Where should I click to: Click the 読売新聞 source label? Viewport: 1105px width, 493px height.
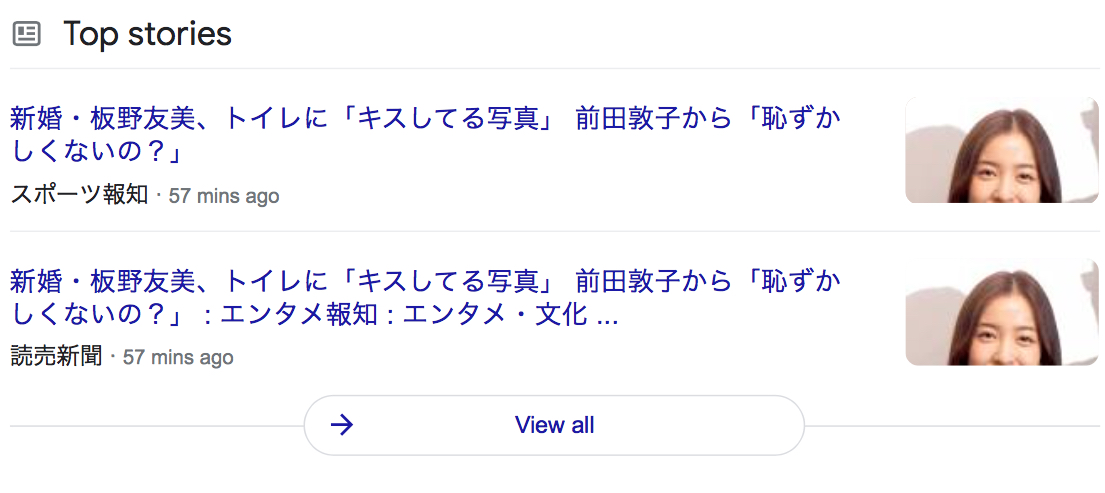(56, 356)
